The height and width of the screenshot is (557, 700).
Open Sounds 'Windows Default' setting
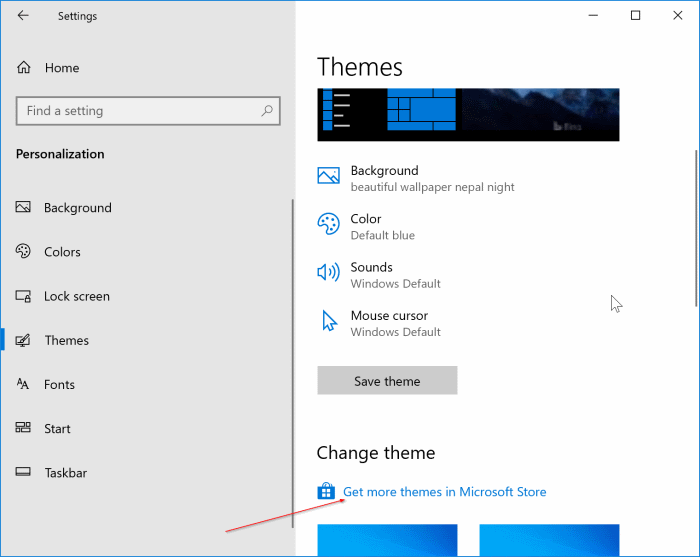pyautogui.click(x=379, y=275)
